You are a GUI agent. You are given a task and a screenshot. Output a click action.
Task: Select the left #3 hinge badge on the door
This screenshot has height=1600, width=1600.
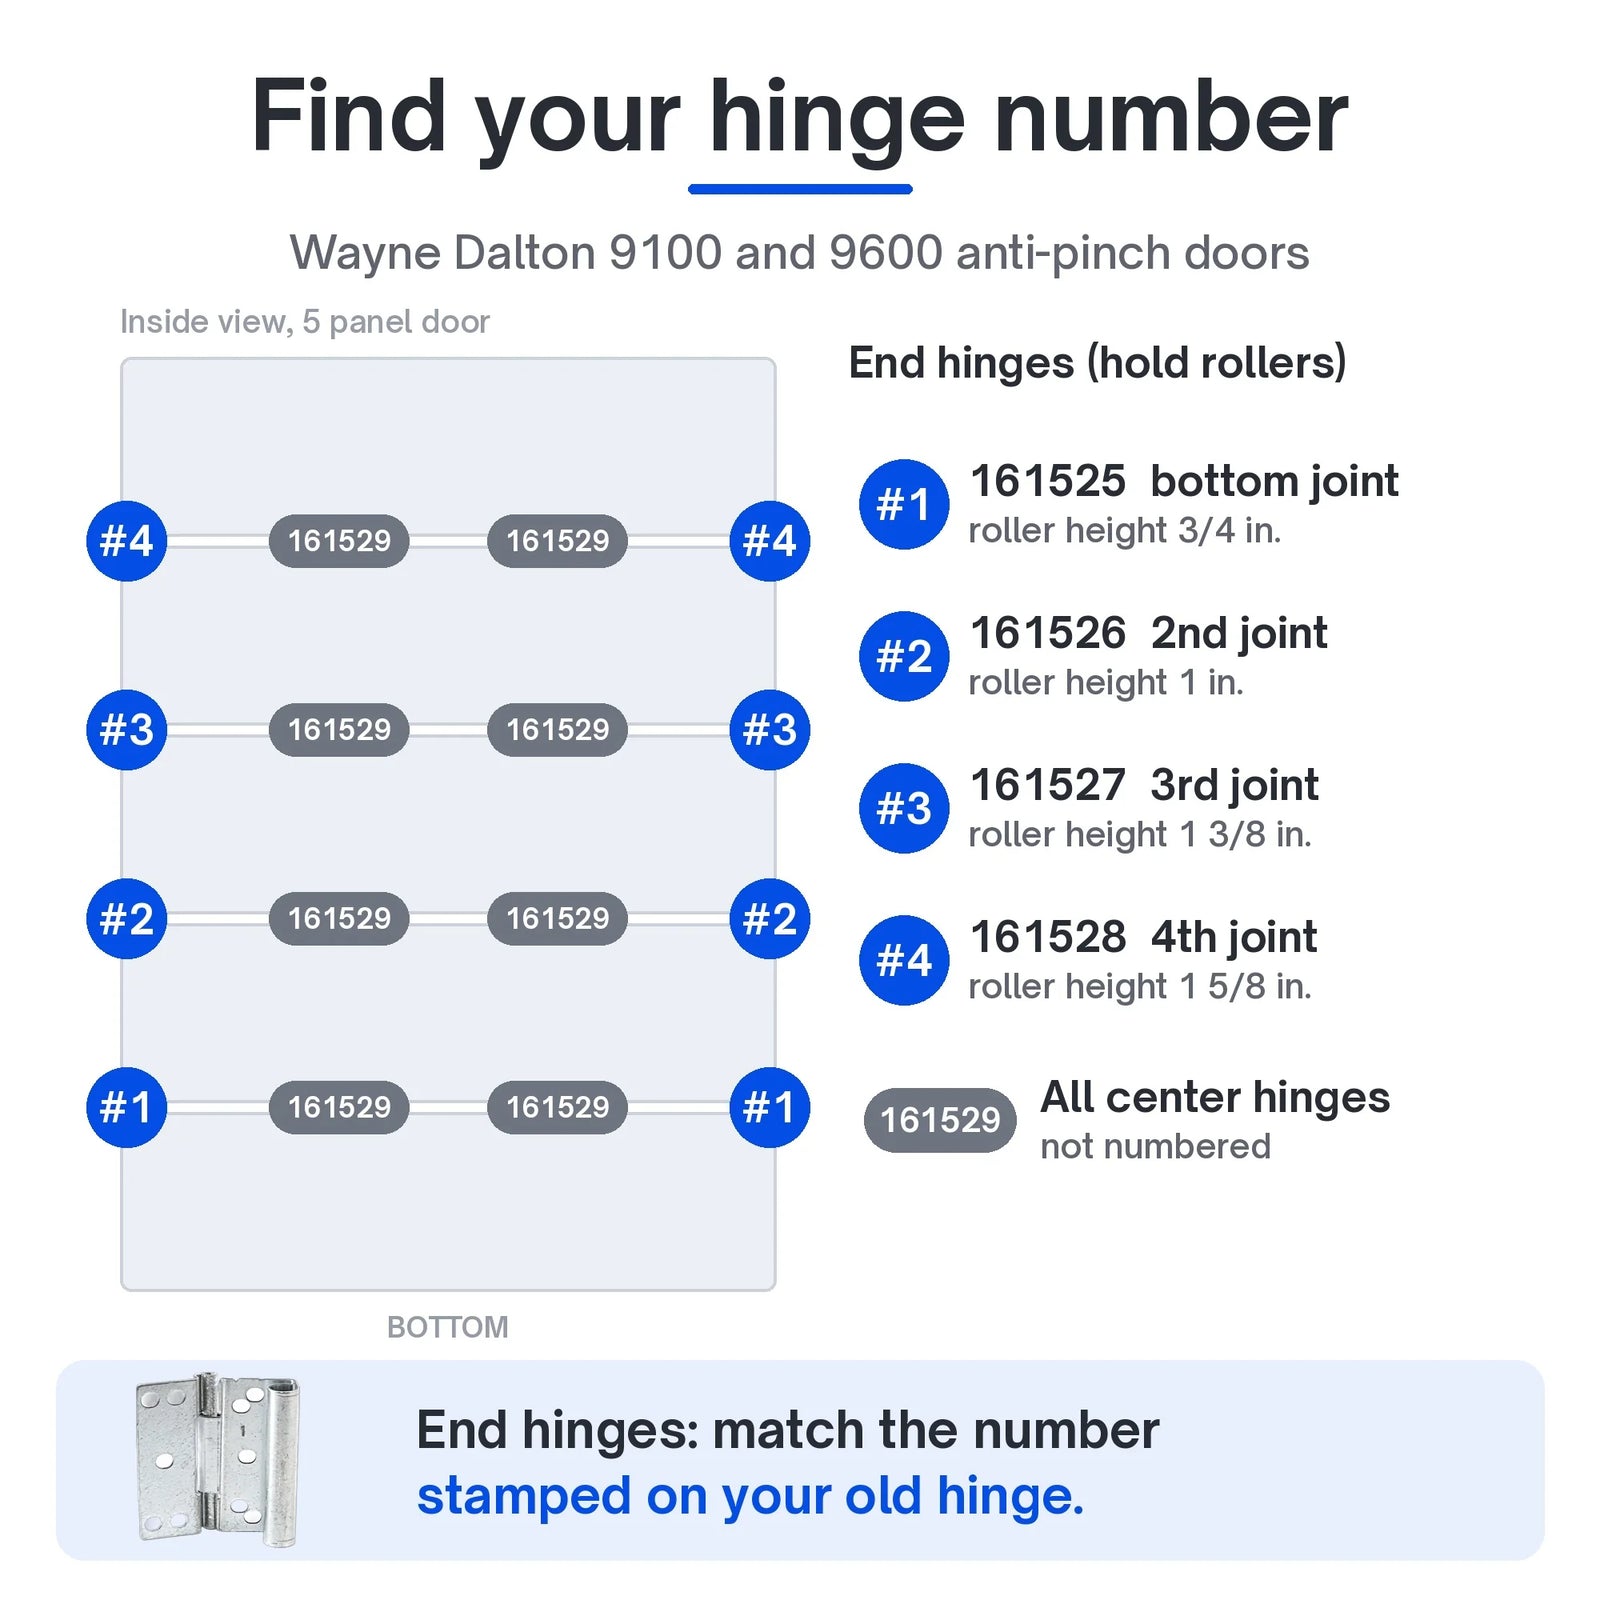(127, 730)
